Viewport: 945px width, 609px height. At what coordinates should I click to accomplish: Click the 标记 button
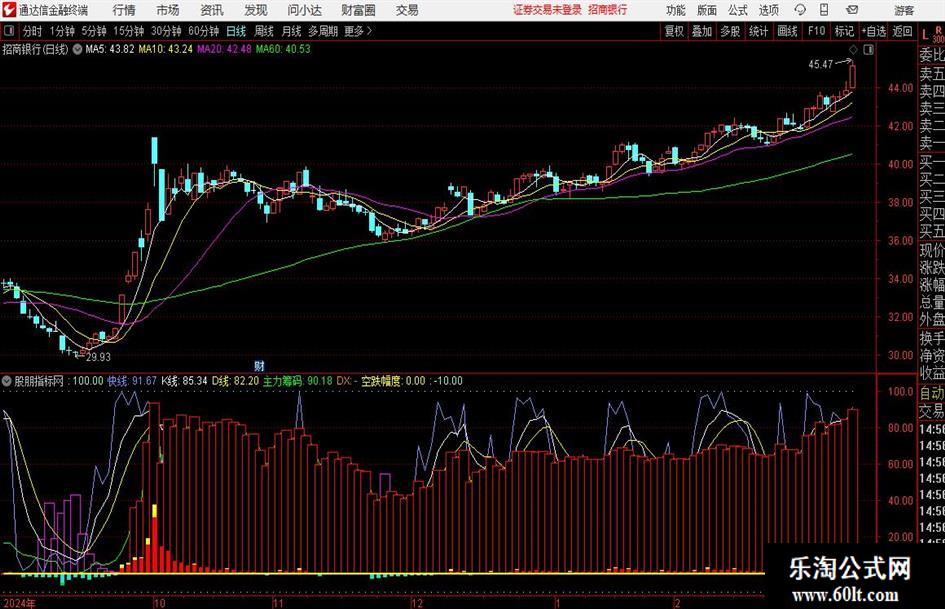coord(844,31)
